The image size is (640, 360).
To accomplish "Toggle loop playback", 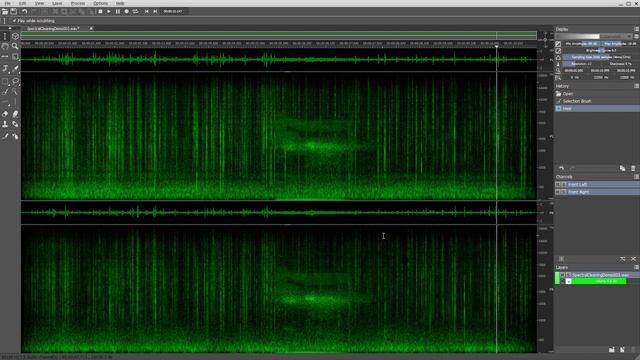I will [136, 11].
